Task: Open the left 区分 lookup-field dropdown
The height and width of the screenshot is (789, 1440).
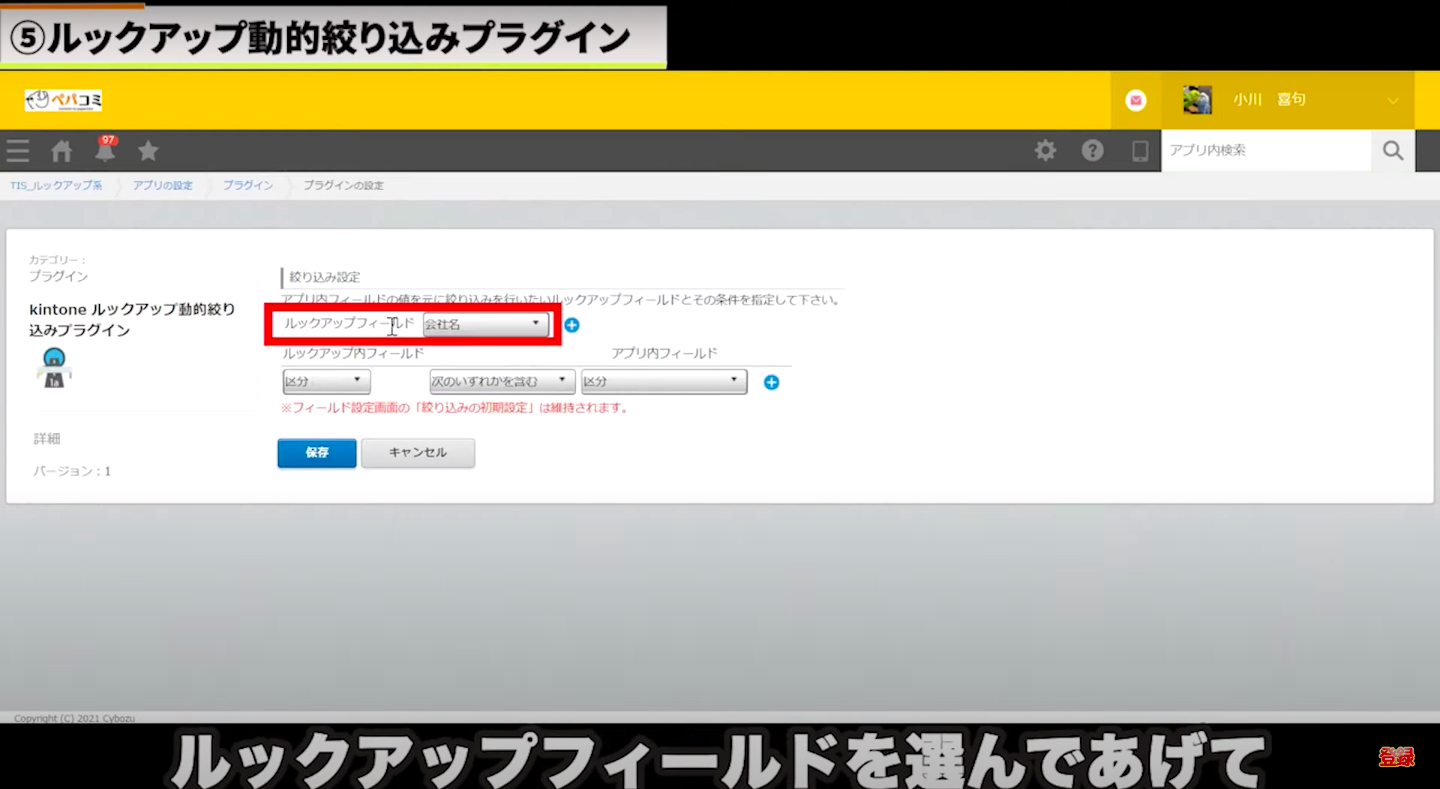Action: (x=326, y=381)
